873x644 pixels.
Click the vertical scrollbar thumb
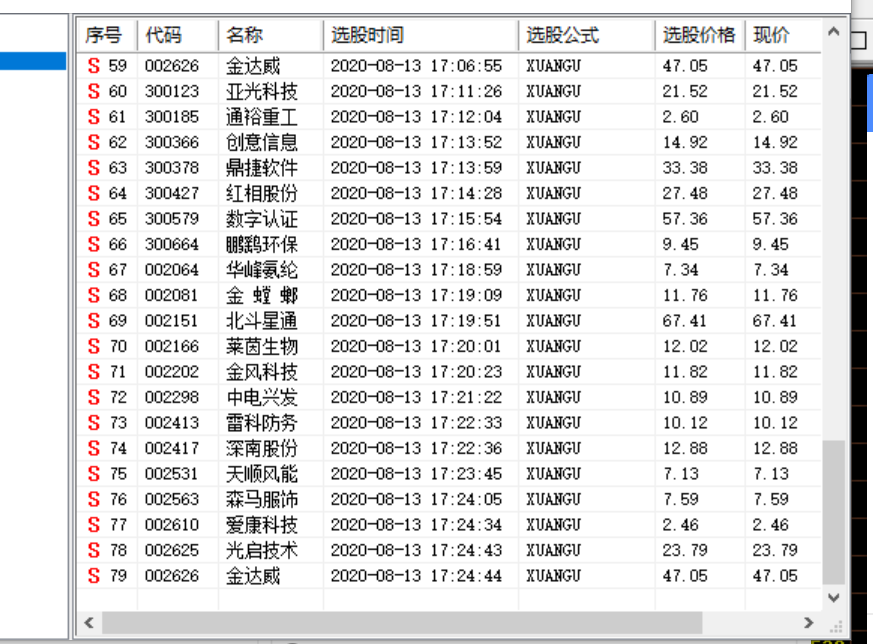click(833, 512)
